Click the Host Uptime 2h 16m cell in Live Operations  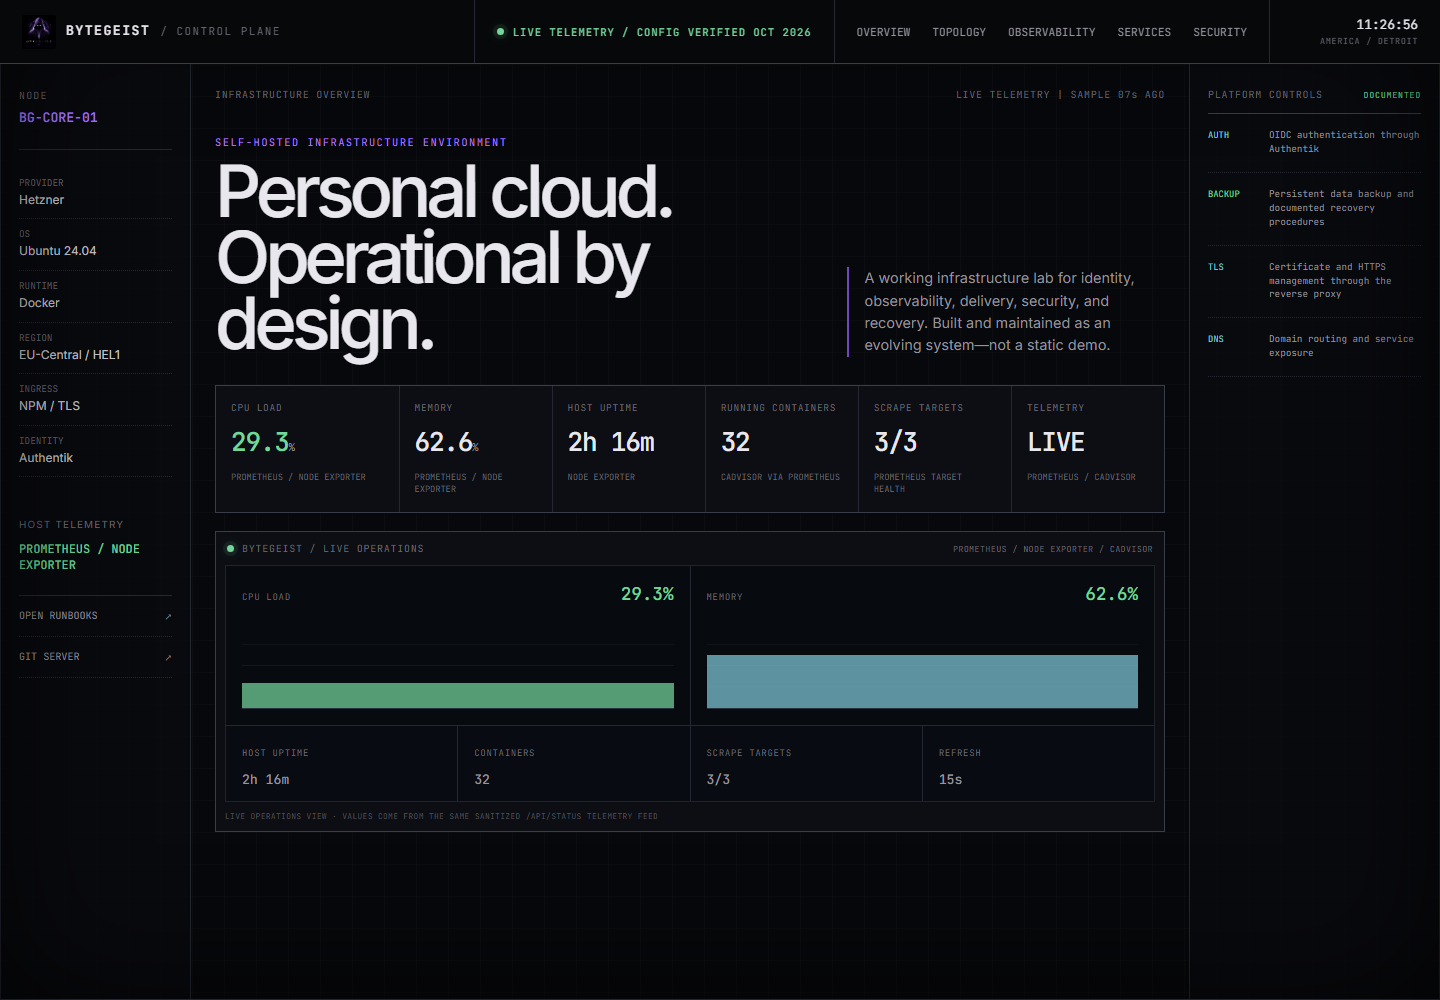click(342, 764)
